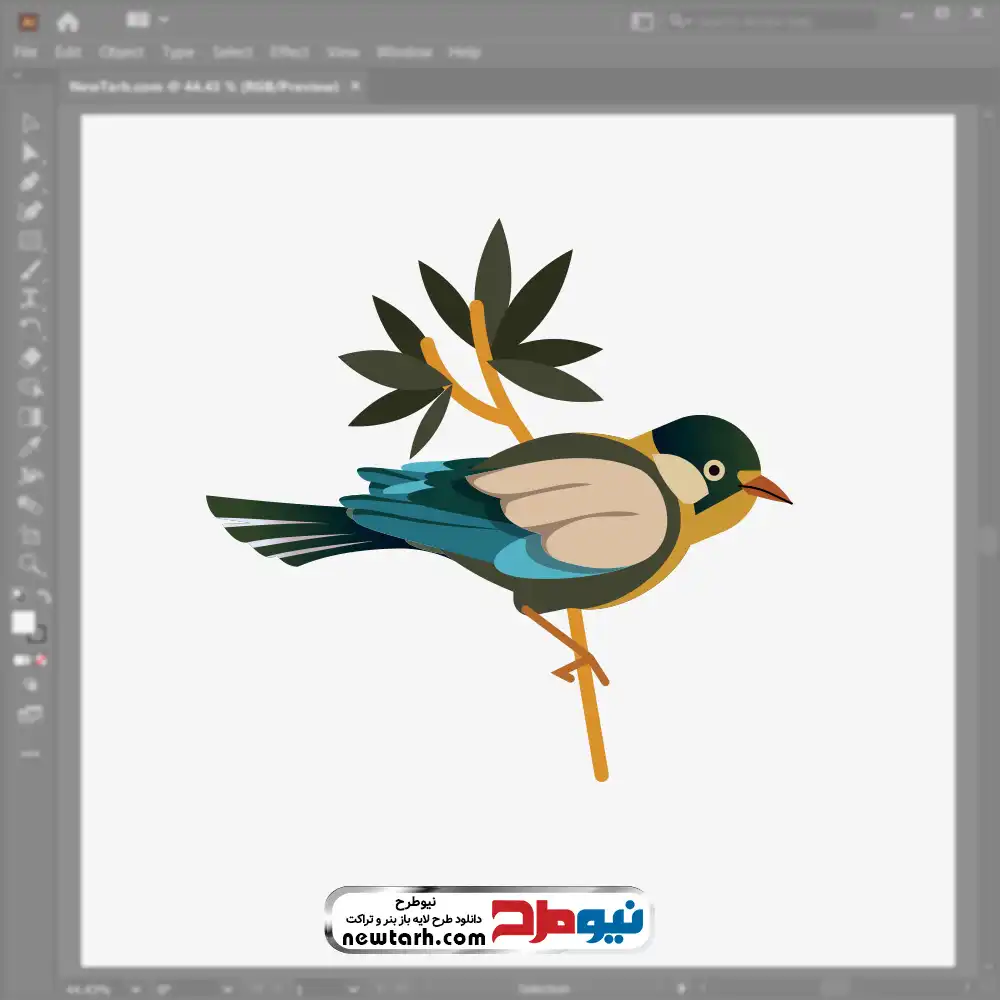
Task: Click the white Fill color swatch
Action: coord(23,623)
